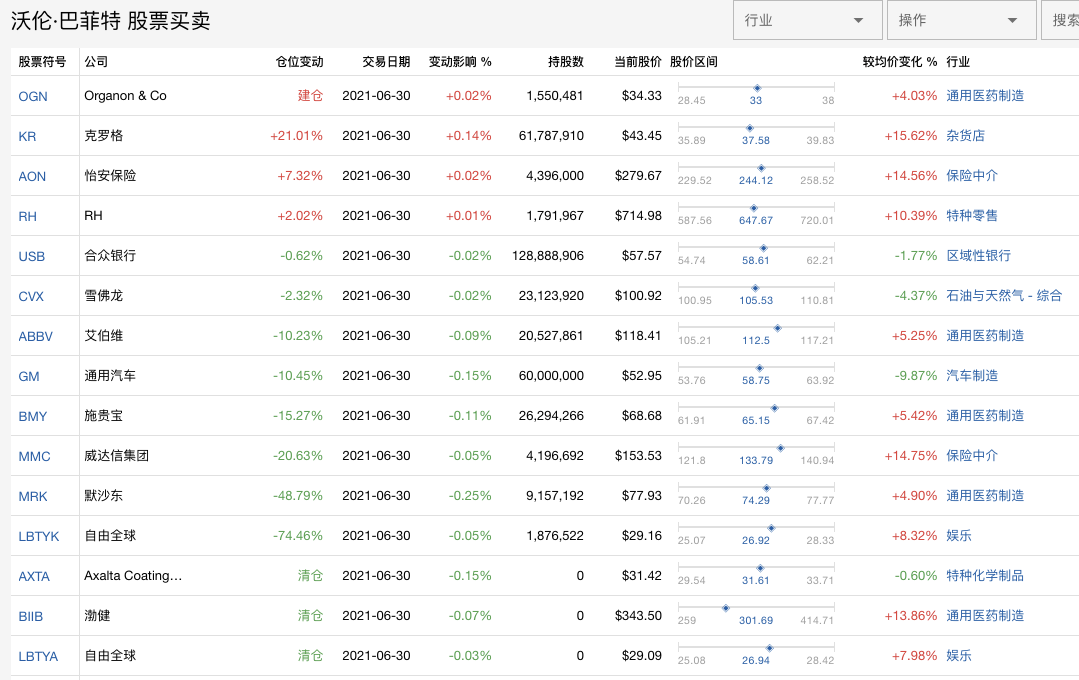Image resolution: width=1079 pixels, height=680 pixels.
Task: Click the AON ticker symbol
Action: click(x=32, y=176)
